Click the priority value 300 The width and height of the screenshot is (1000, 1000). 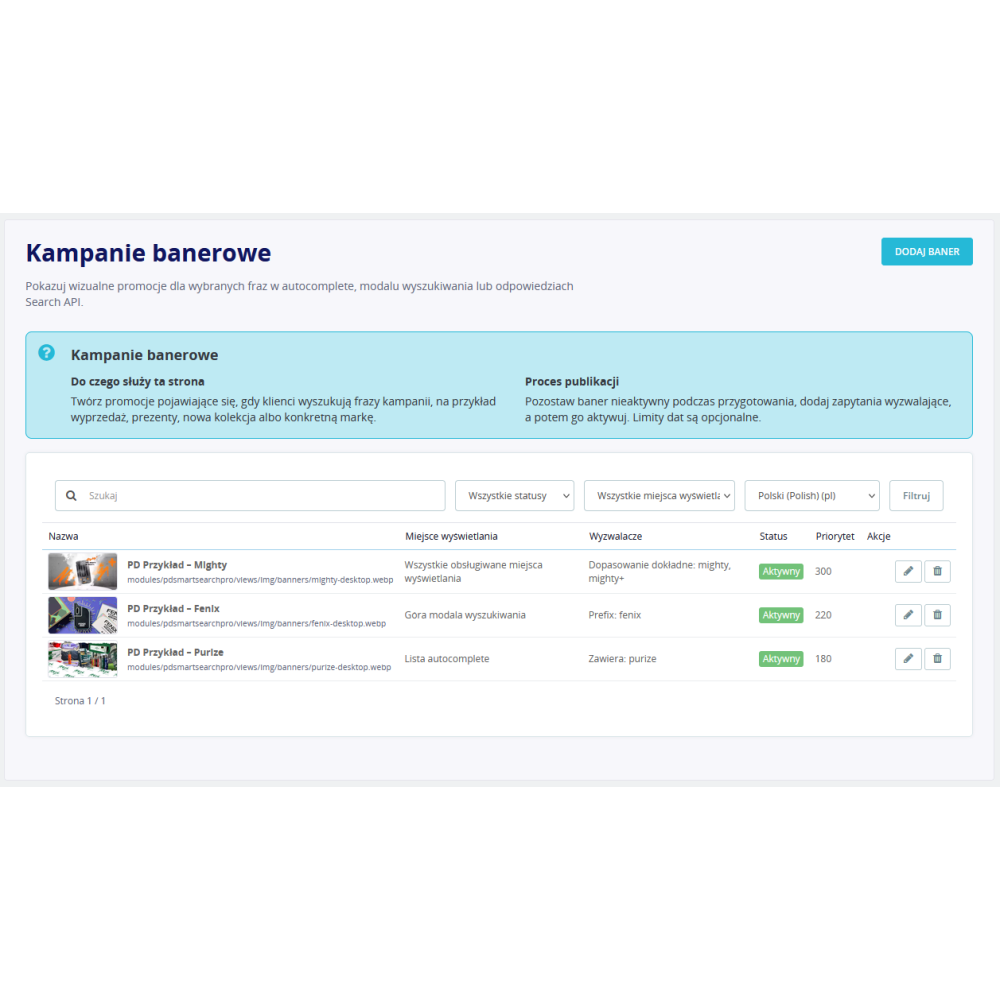point(823,571)
